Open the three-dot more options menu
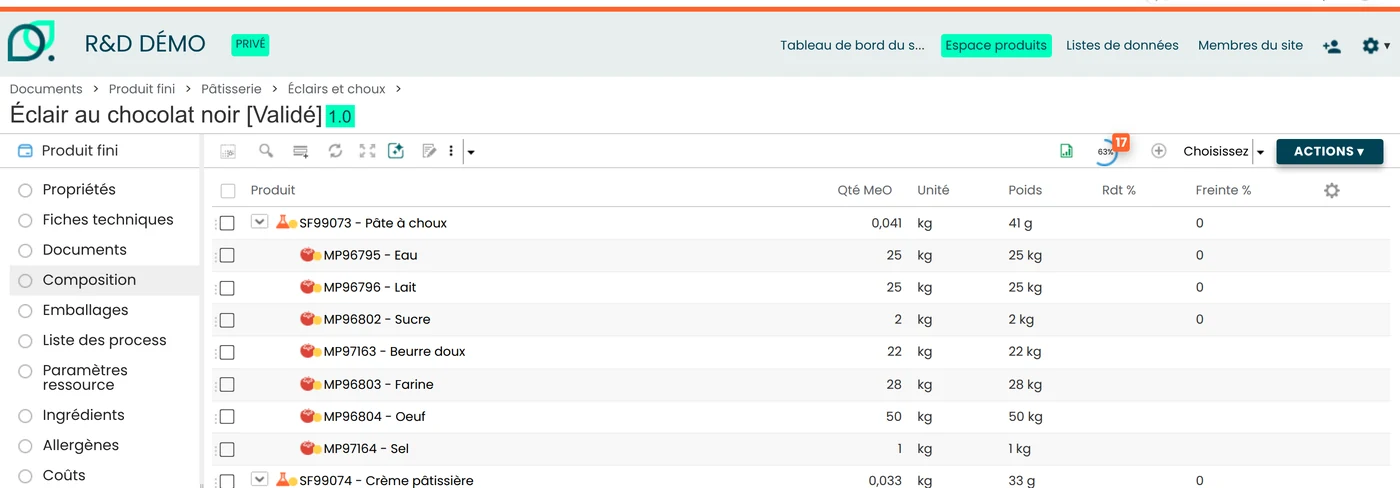 click(451, 151)
